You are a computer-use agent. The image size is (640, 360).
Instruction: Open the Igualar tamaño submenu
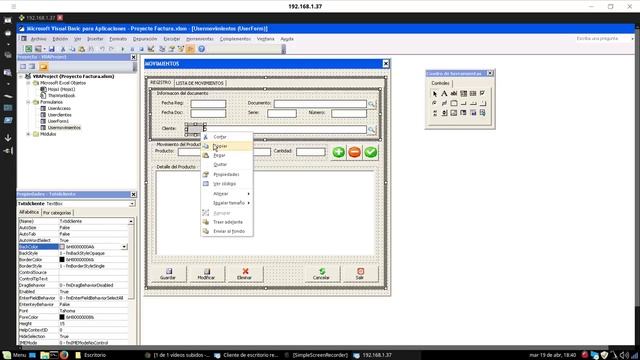point(227,203)
